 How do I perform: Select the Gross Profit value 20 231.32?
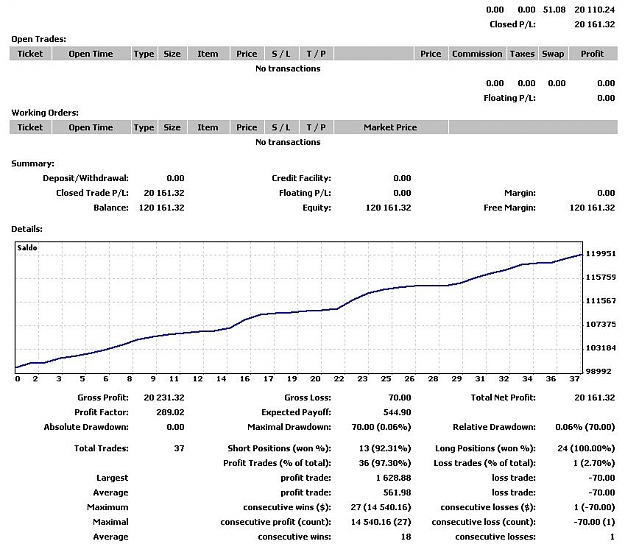[164, 398]
